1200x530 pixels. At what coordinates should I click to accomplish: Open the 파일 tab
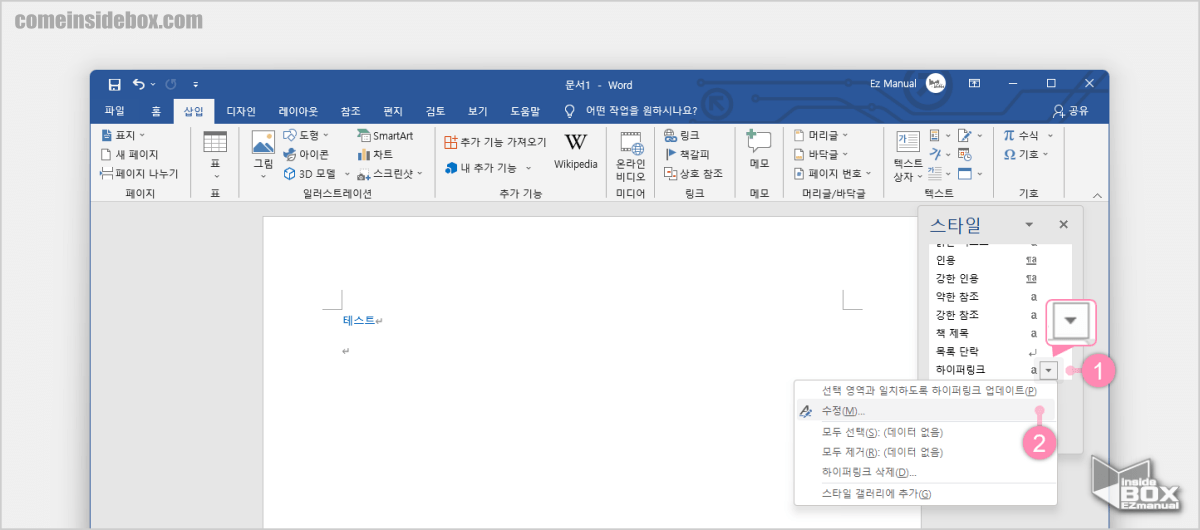(115, 111)
